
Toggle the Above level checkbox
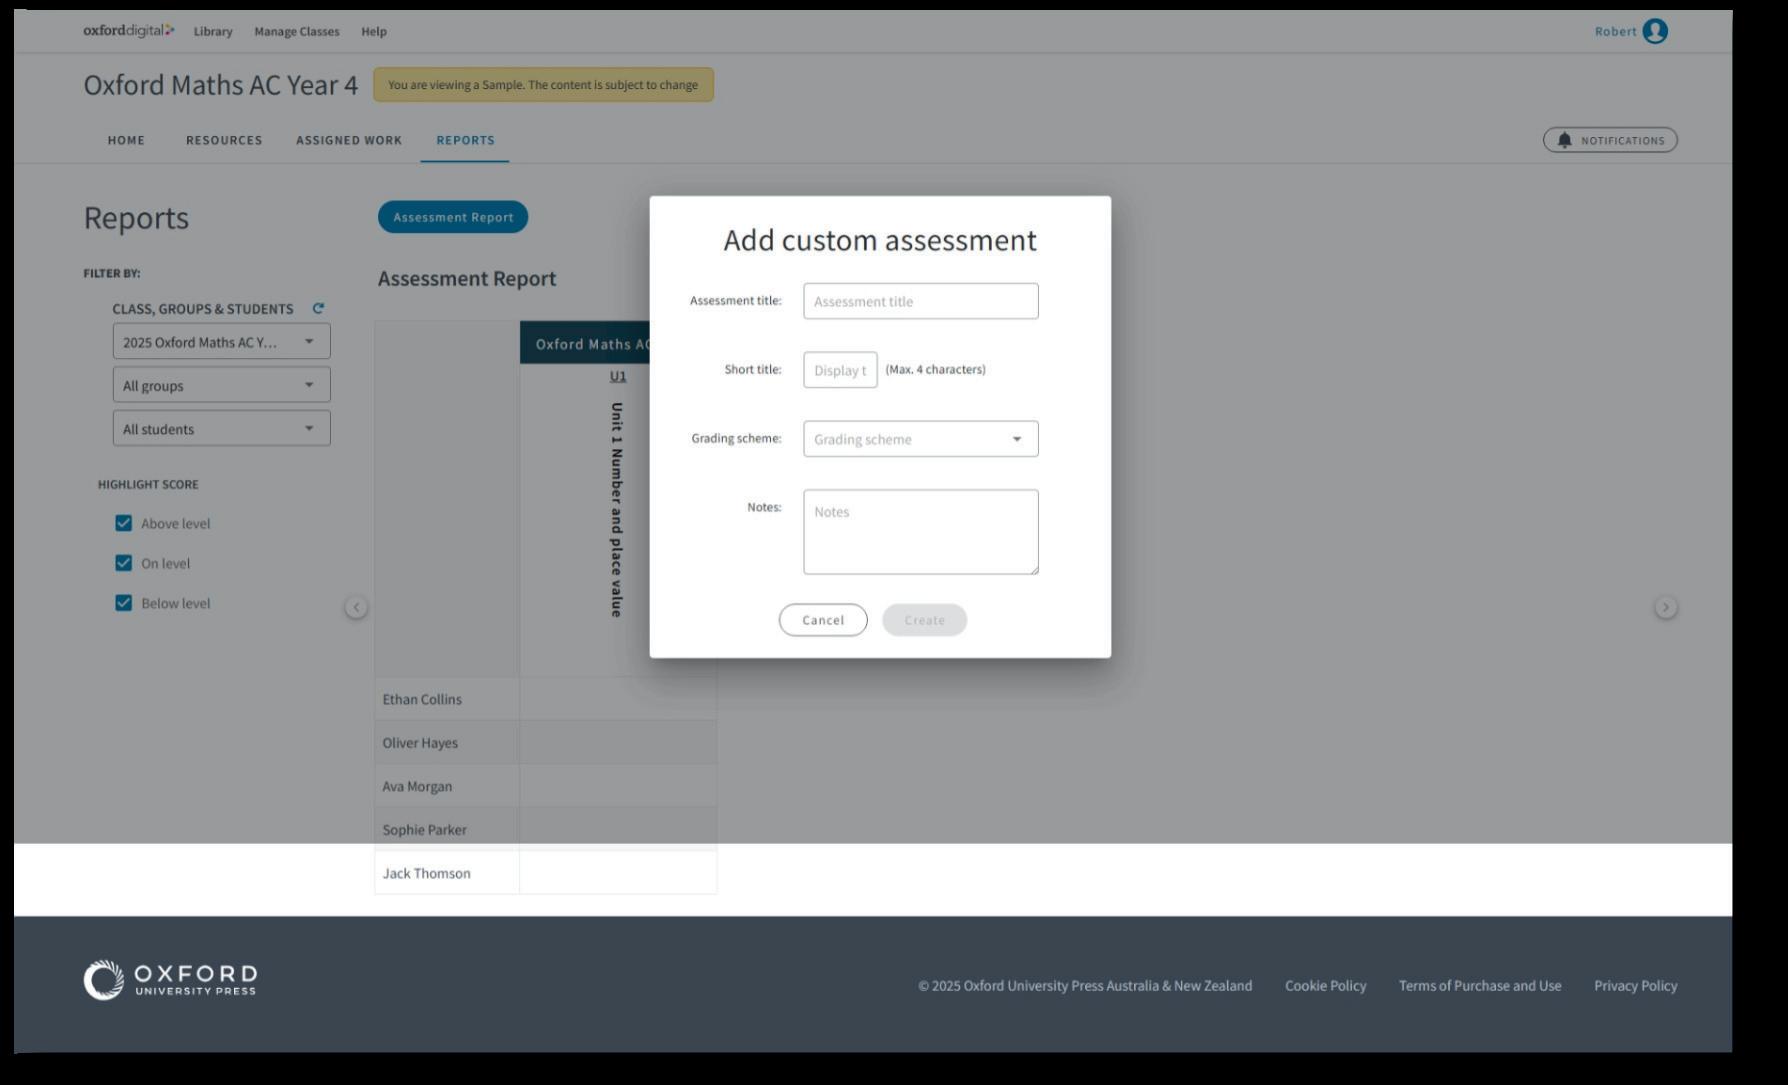coord(124,523)
